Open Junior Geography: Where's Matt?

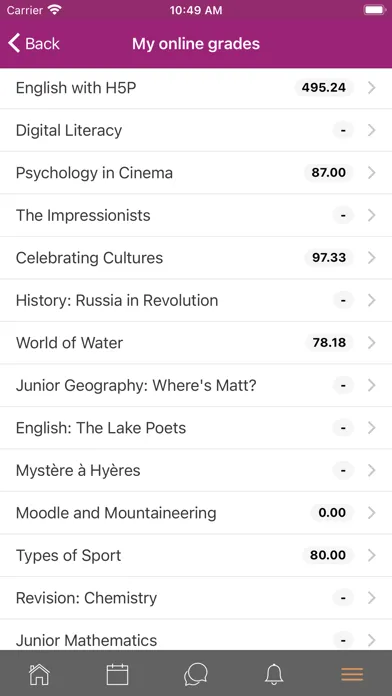click(x=196, y=385)
